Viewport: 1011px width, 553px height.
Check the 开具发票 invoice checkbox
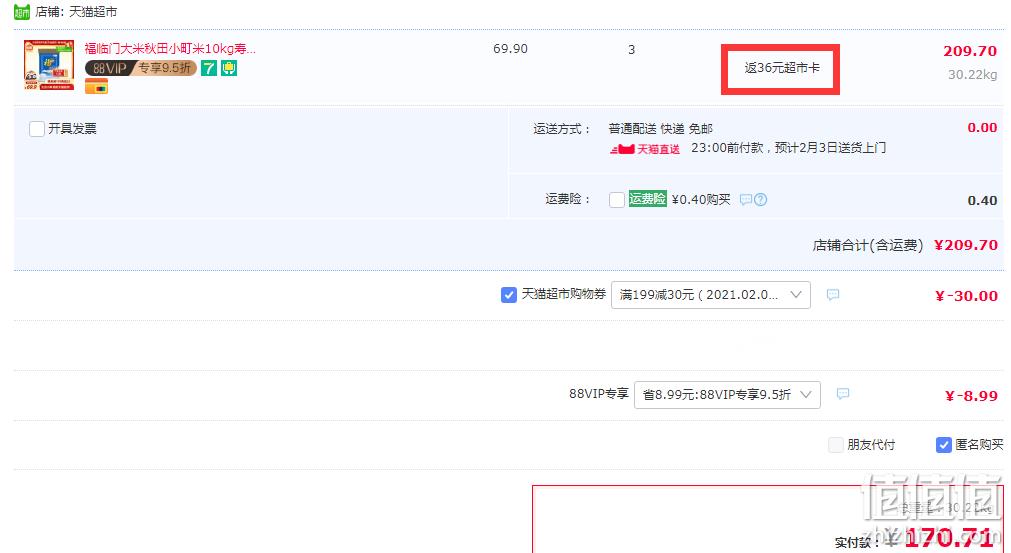37,128
